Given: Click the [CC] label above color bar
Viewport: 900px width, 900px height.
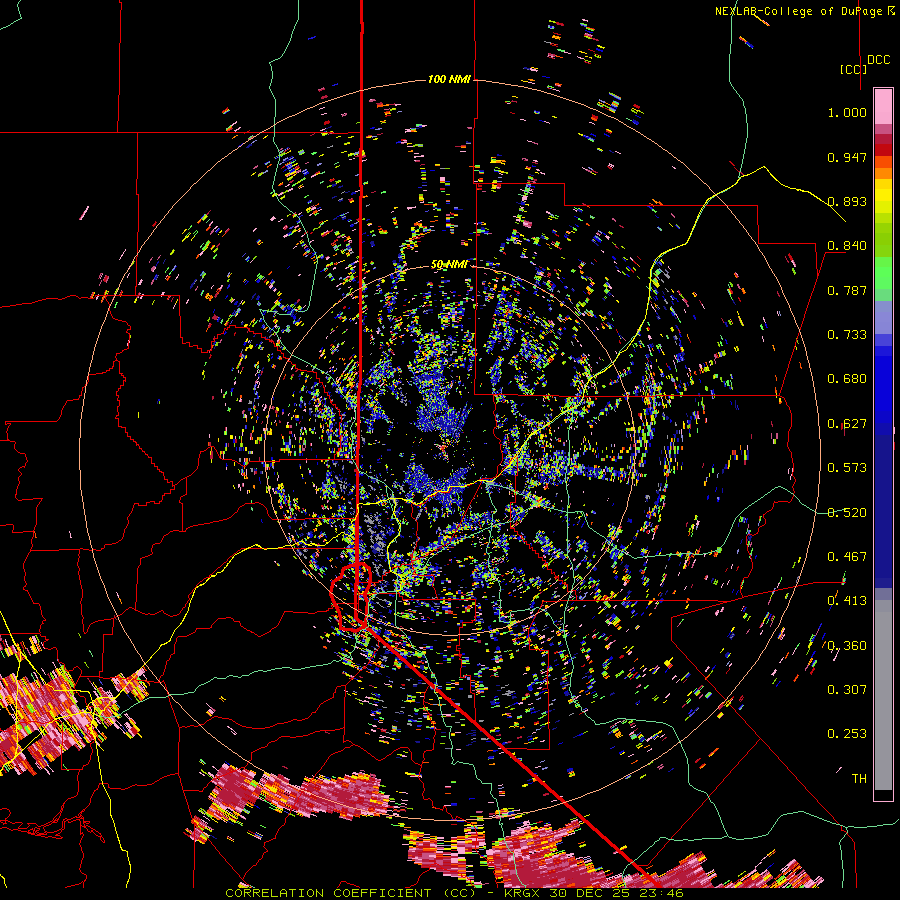Looking at the screenshot, I should 853,69.
